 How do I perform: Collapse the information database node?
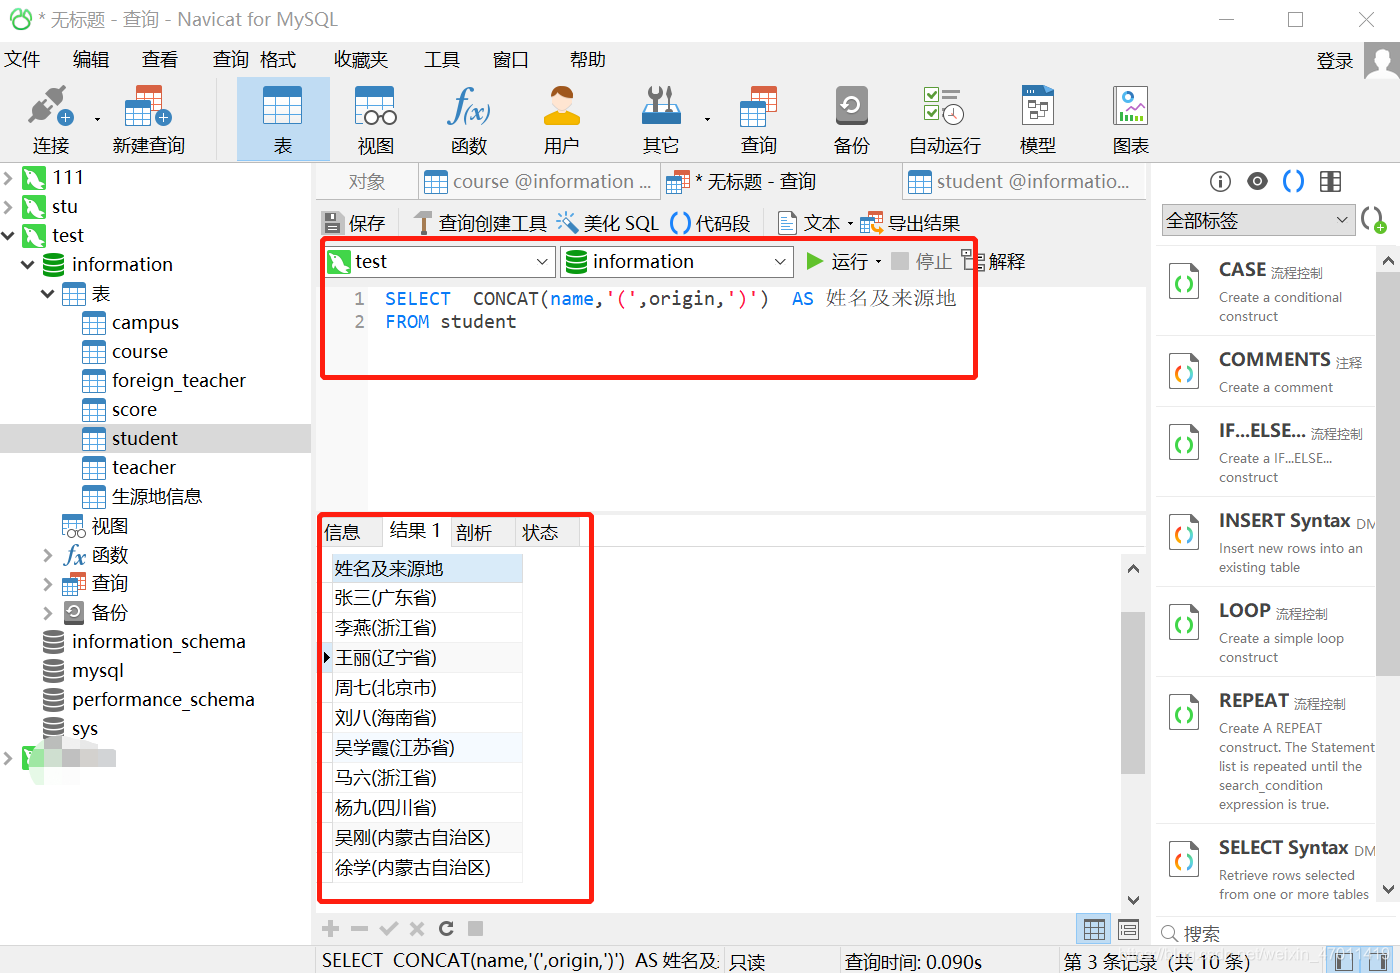[x=28, y=265]
